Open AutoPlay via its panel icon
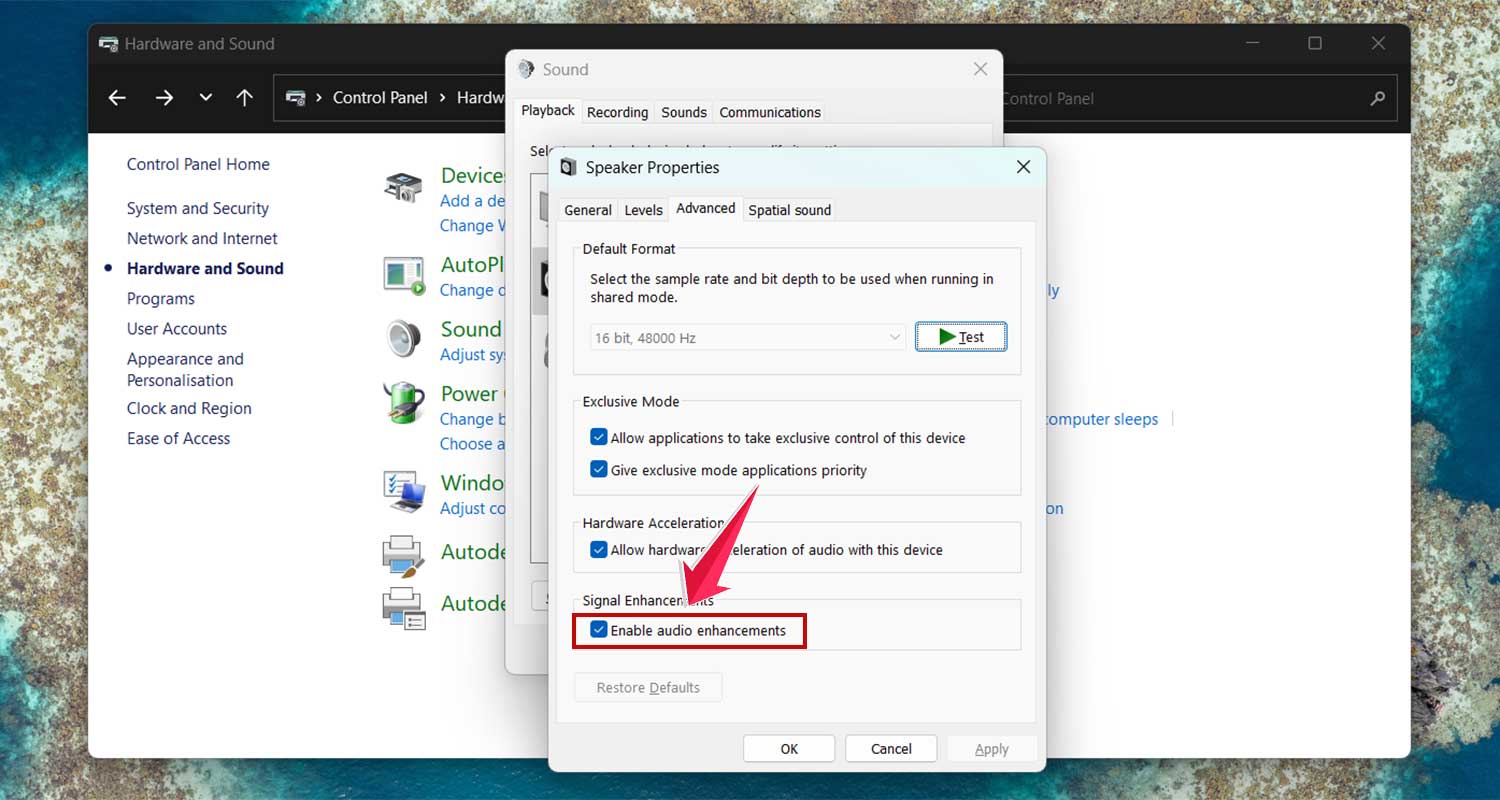 [x=403, y=275]
